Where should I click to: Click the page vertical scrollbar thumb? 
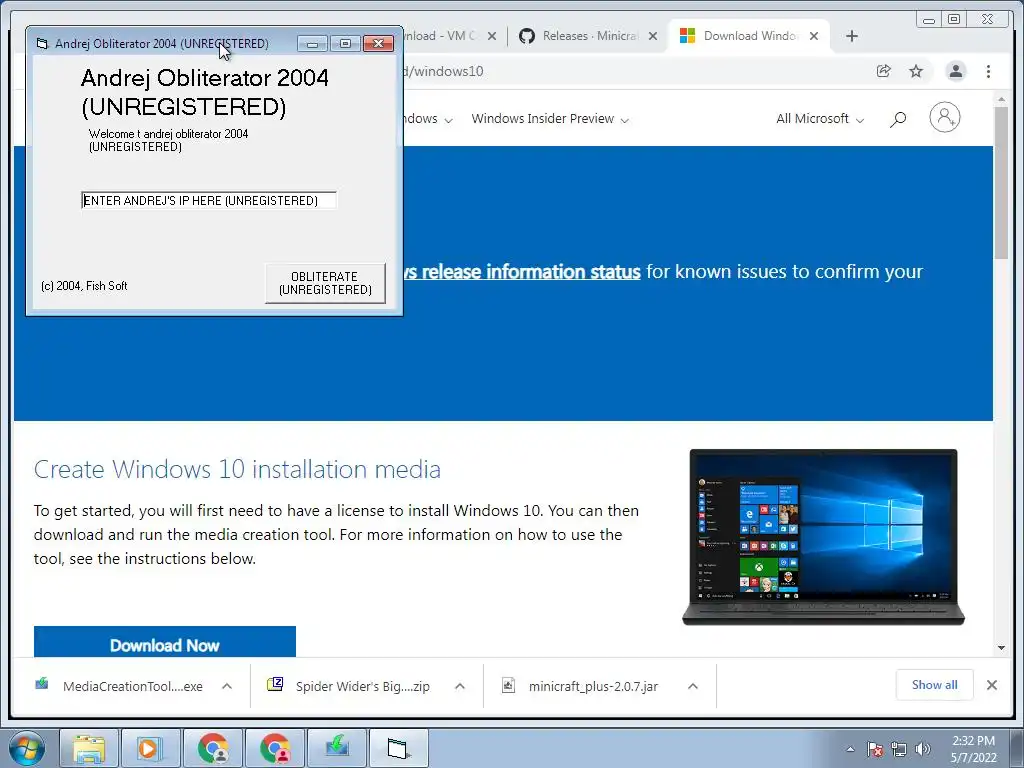1001,183
